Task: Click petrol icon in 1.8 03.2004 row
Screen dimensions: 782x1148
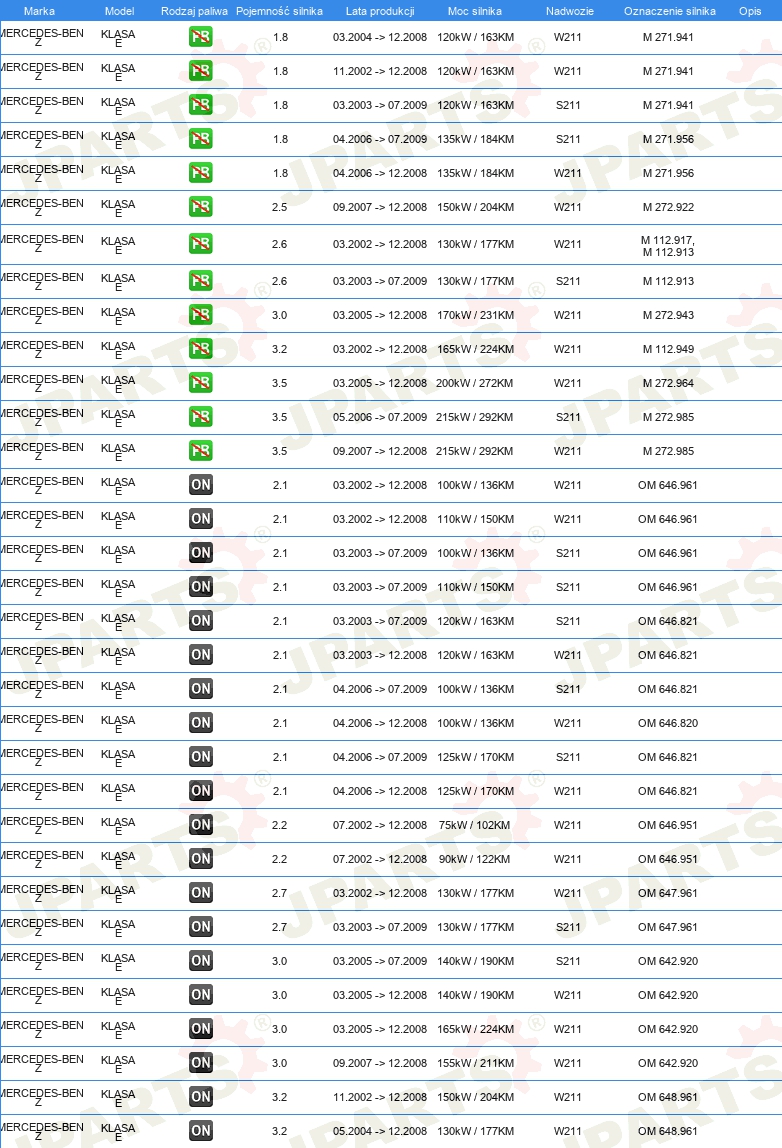Action: [201, 37]
